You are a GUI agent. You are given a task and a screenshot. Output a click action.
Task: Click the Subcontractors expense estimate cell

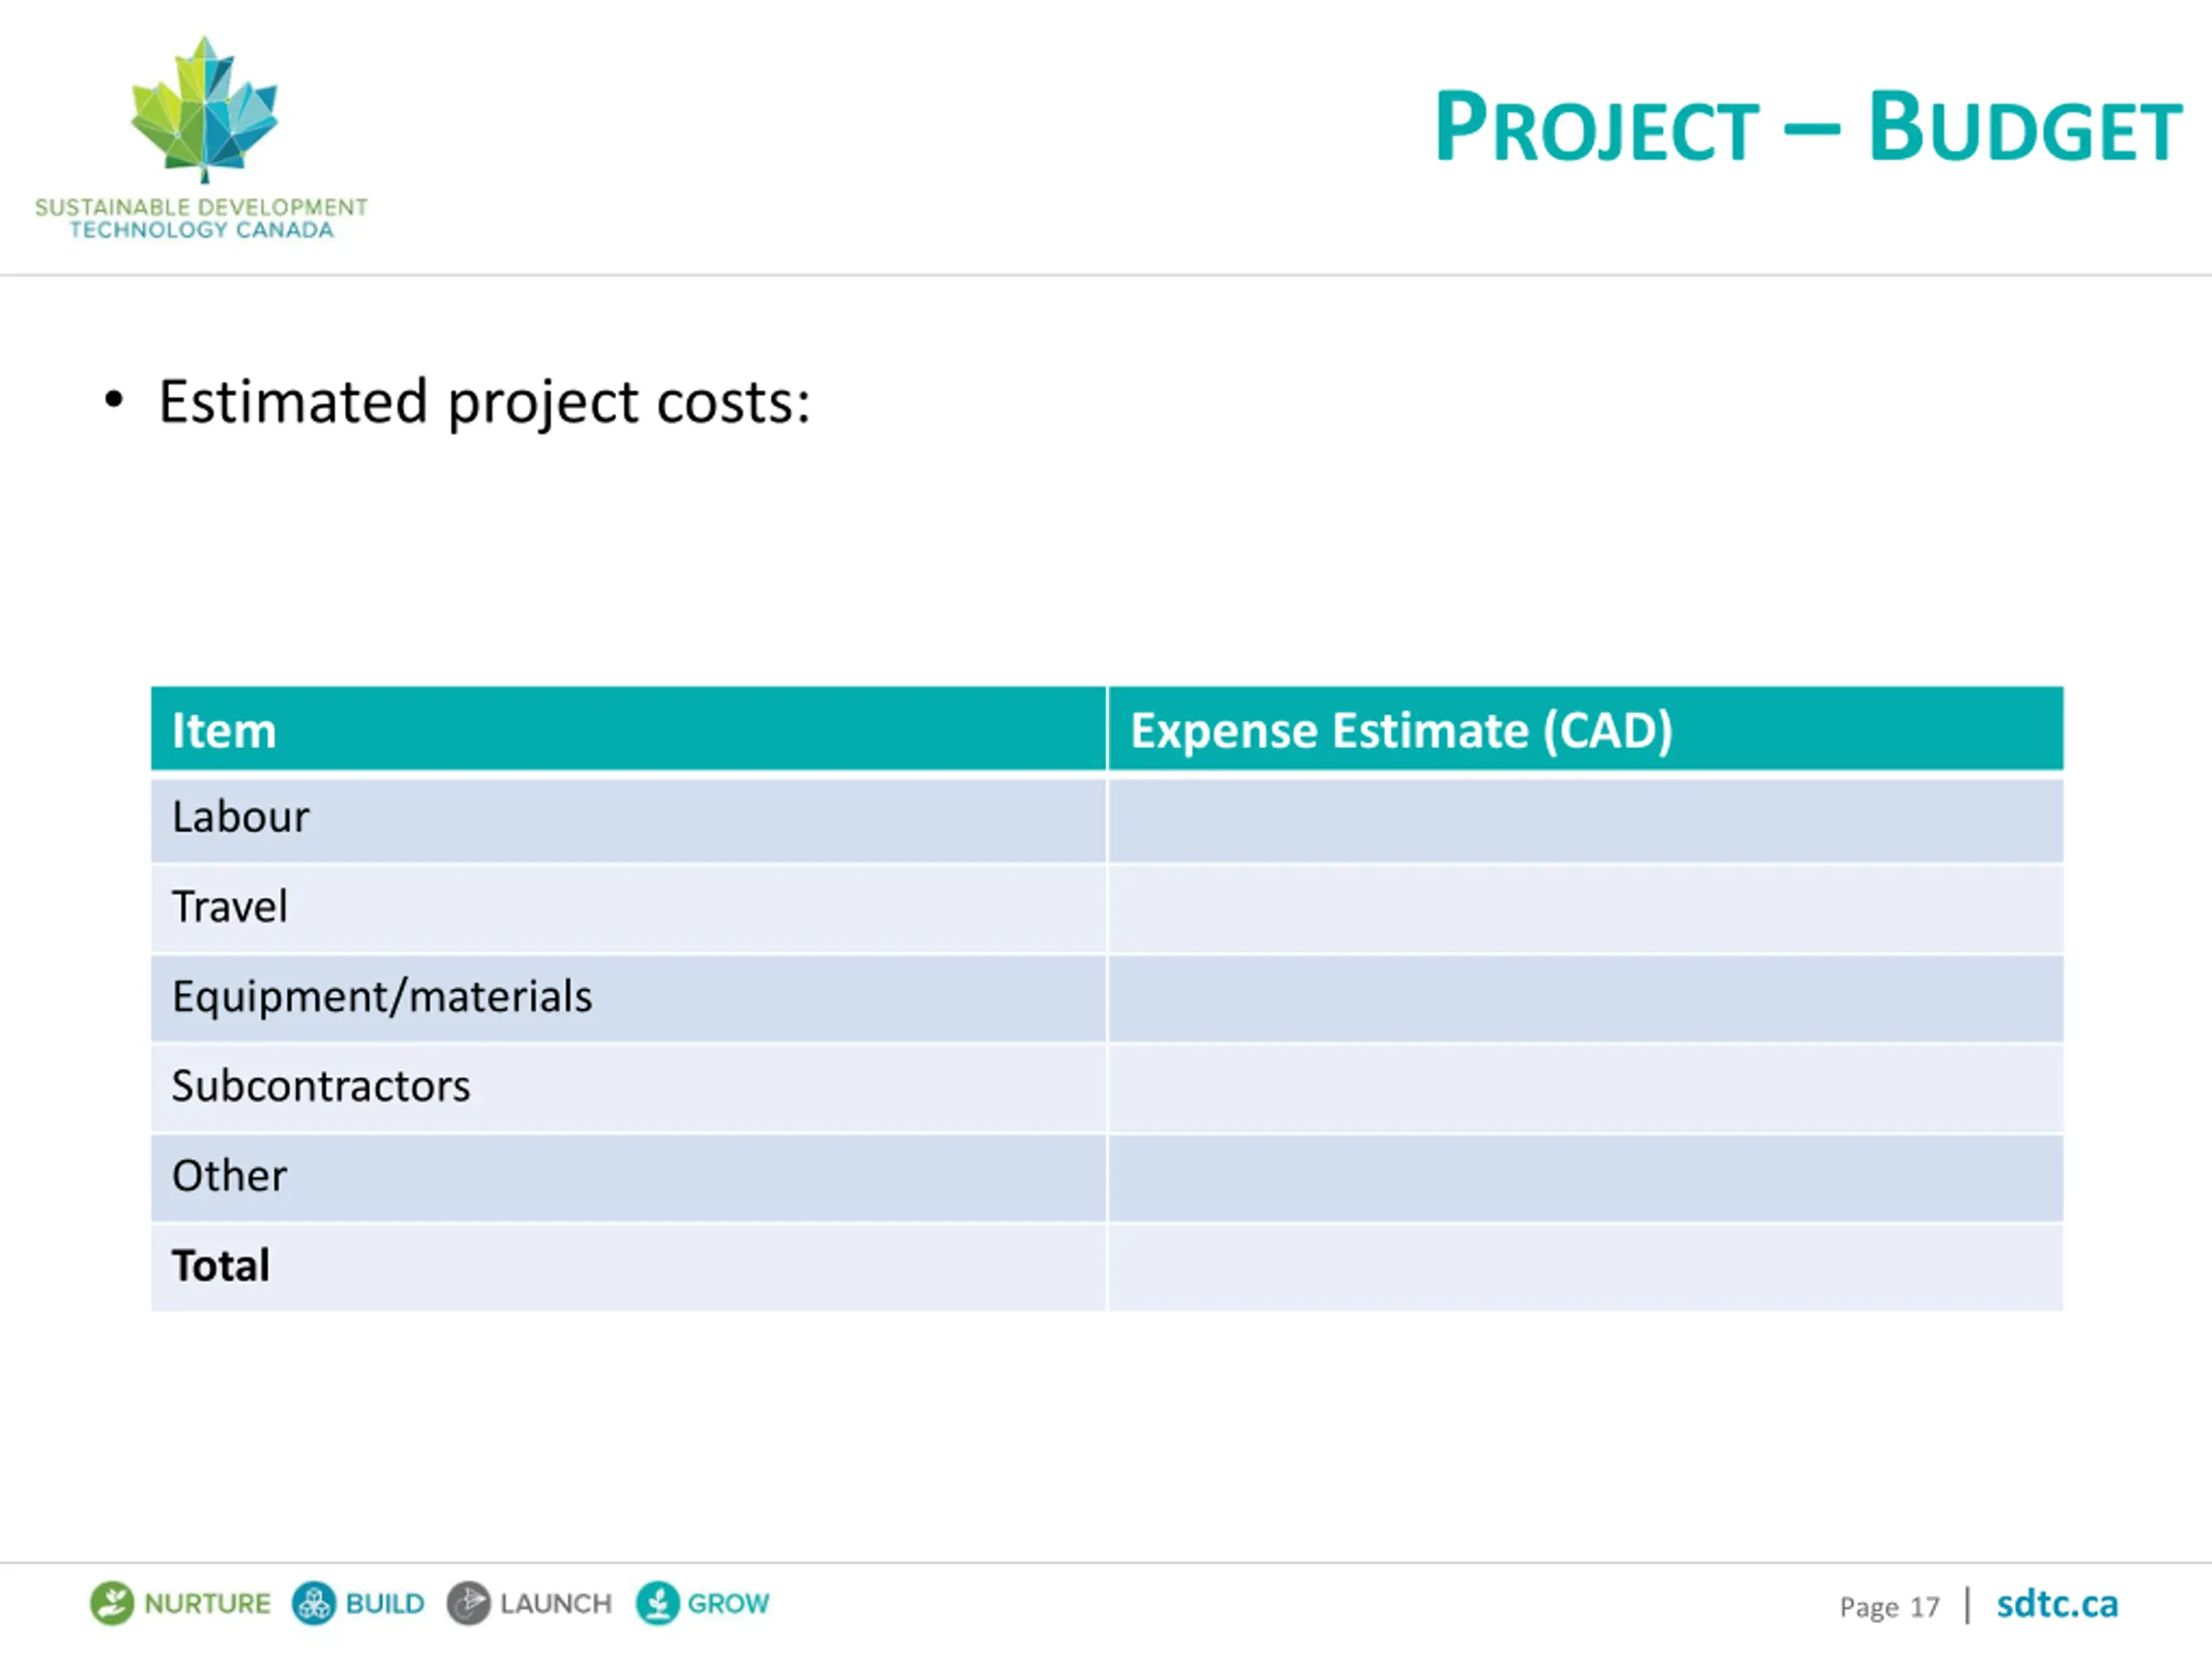1586,1088
